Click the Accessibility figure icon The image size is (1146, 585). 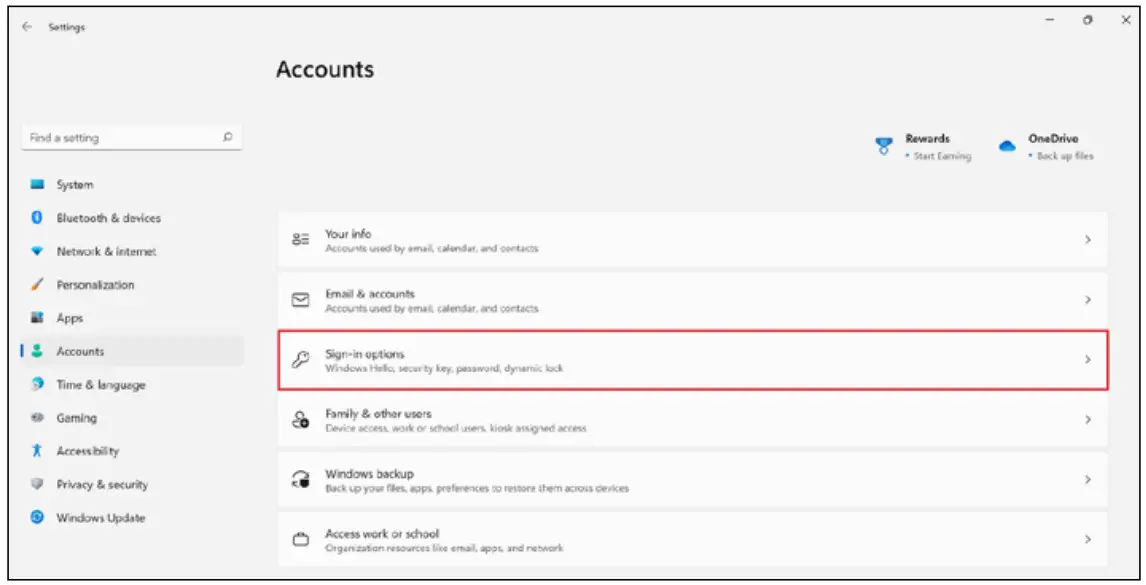(x=38, y=451)
